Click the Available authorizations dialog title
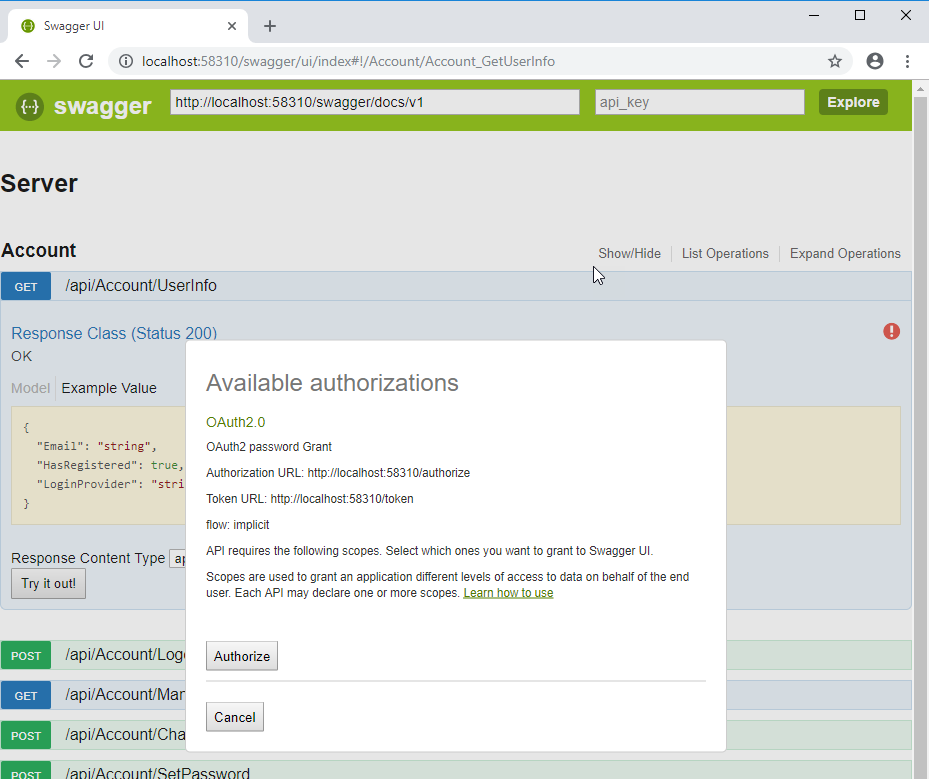 [332, 383]
